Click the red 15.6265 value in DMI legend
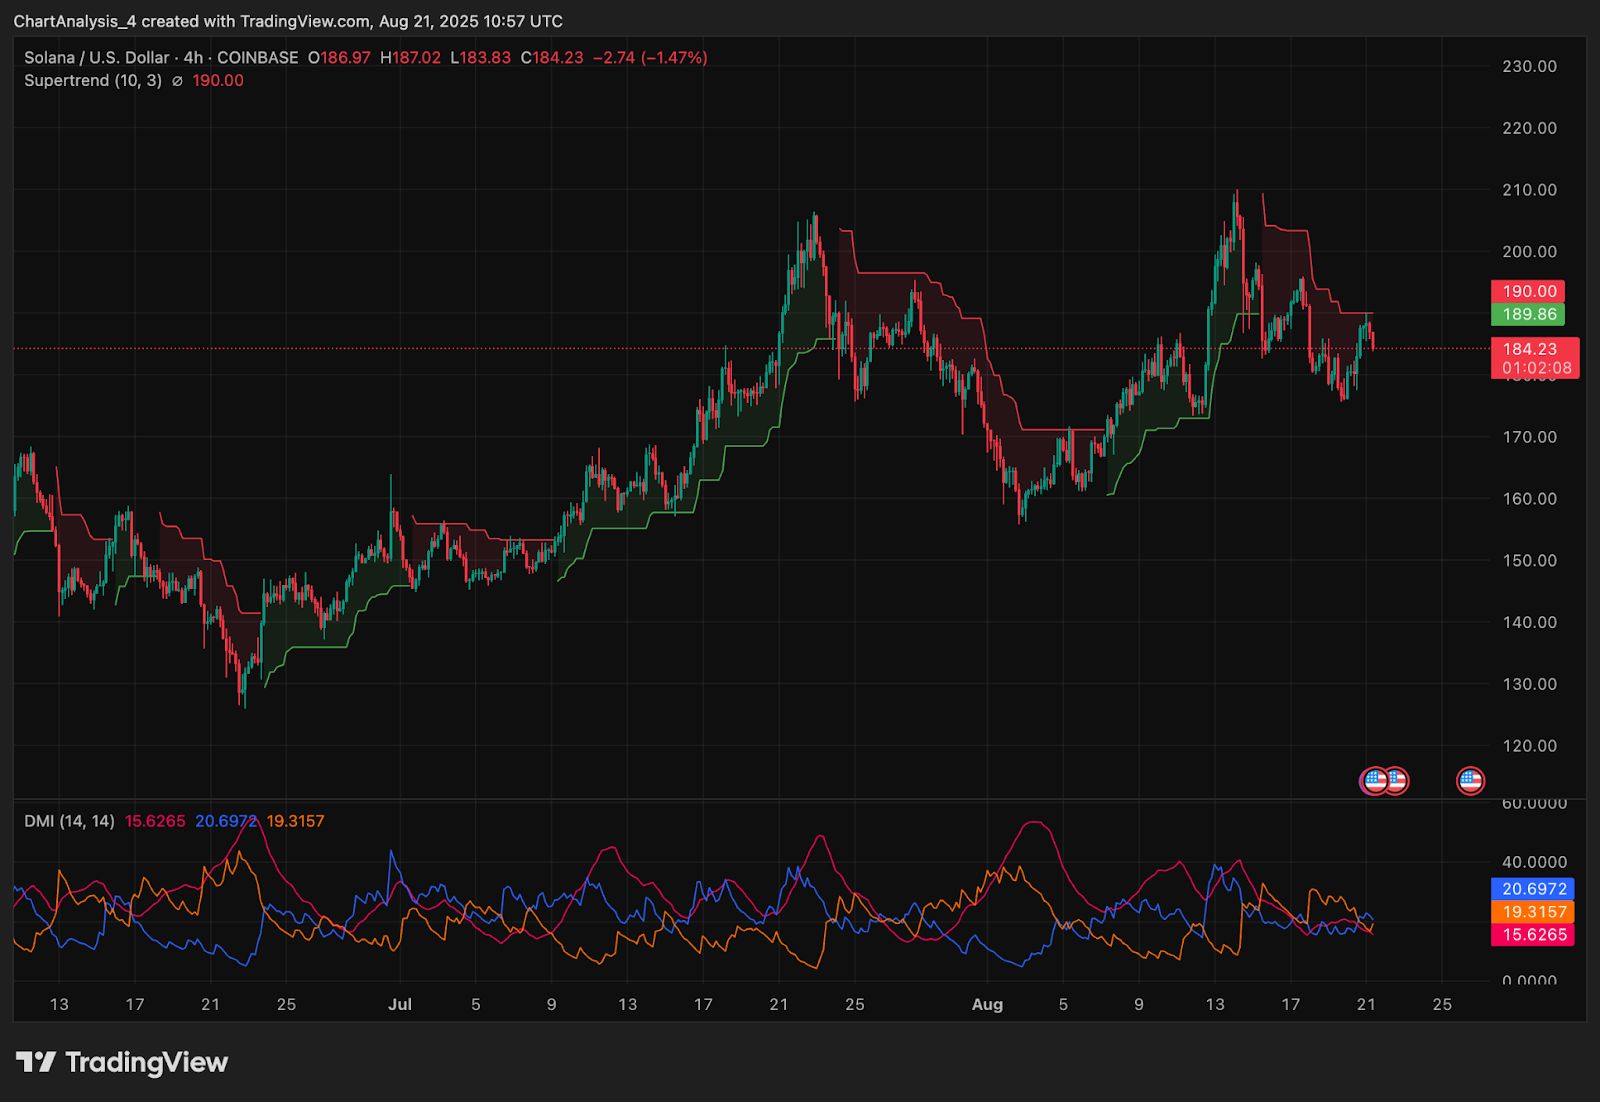 click(155, 821)
